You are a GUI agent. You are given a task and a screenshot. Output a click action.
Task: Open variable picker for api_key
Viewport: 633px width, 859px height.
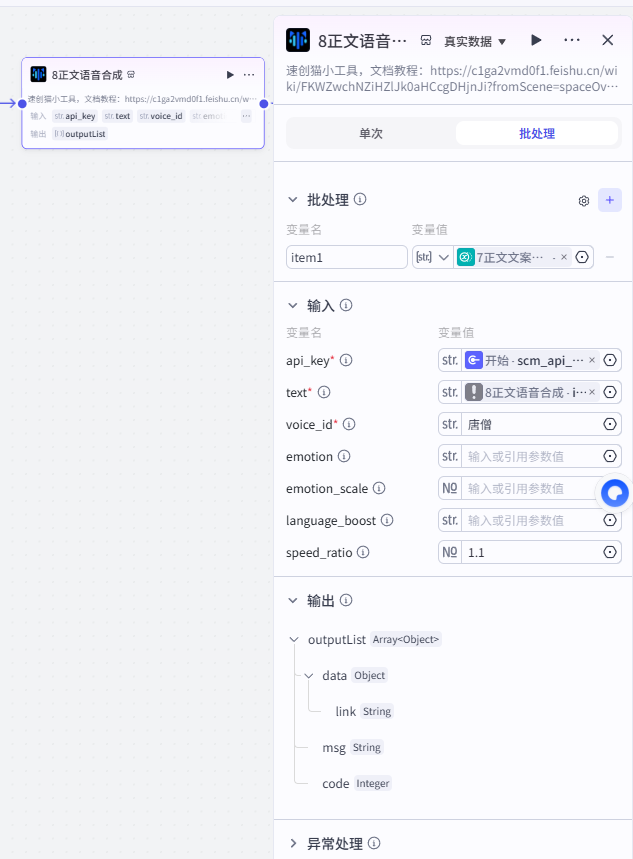(610, 360)
